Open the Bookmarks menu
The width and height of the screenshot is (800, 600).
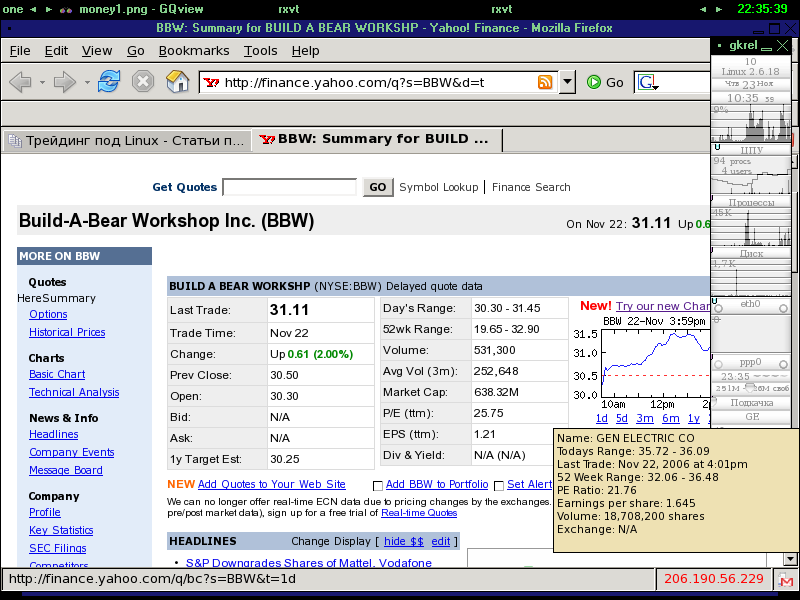[194, 51]
